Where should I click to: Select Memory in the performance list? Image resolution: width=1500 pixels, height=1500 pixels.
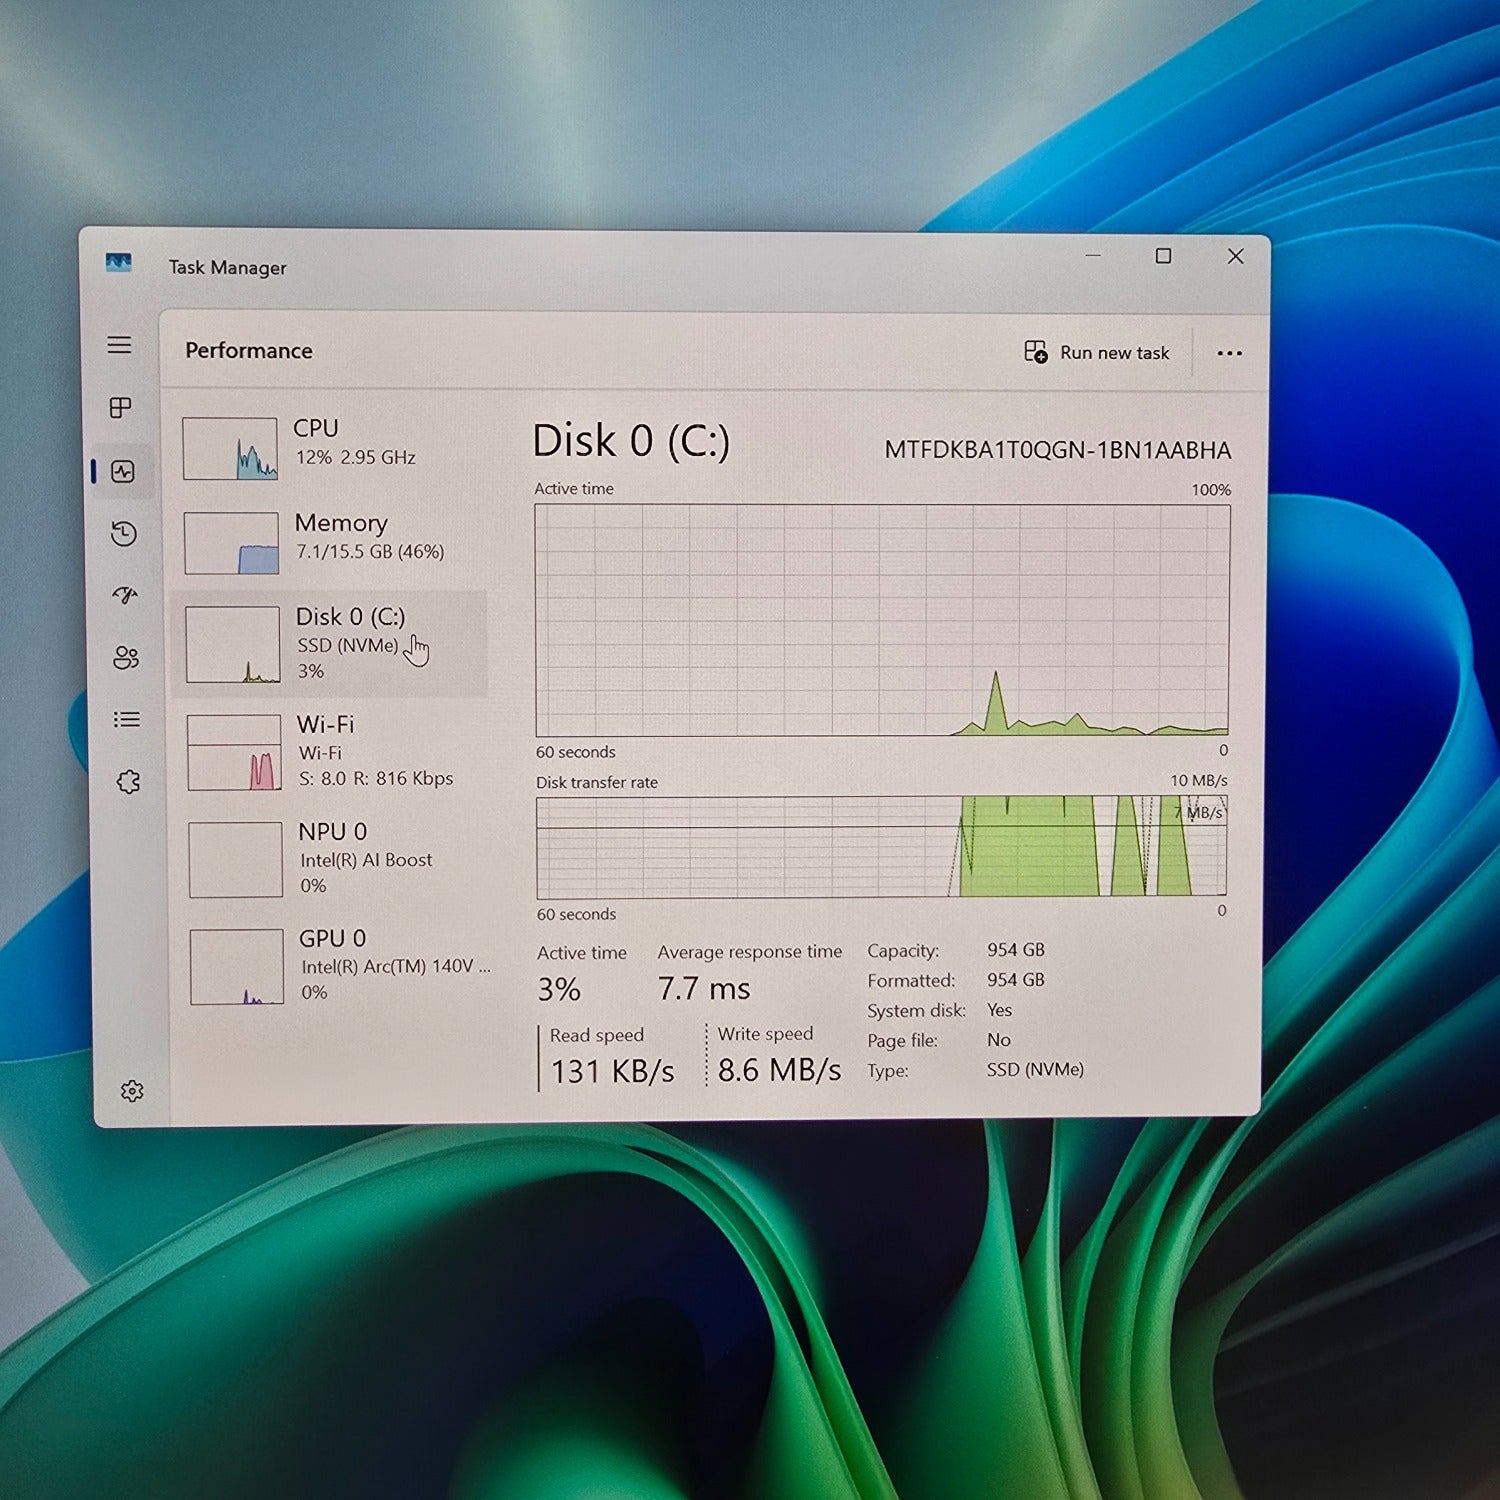coord(331,542)
